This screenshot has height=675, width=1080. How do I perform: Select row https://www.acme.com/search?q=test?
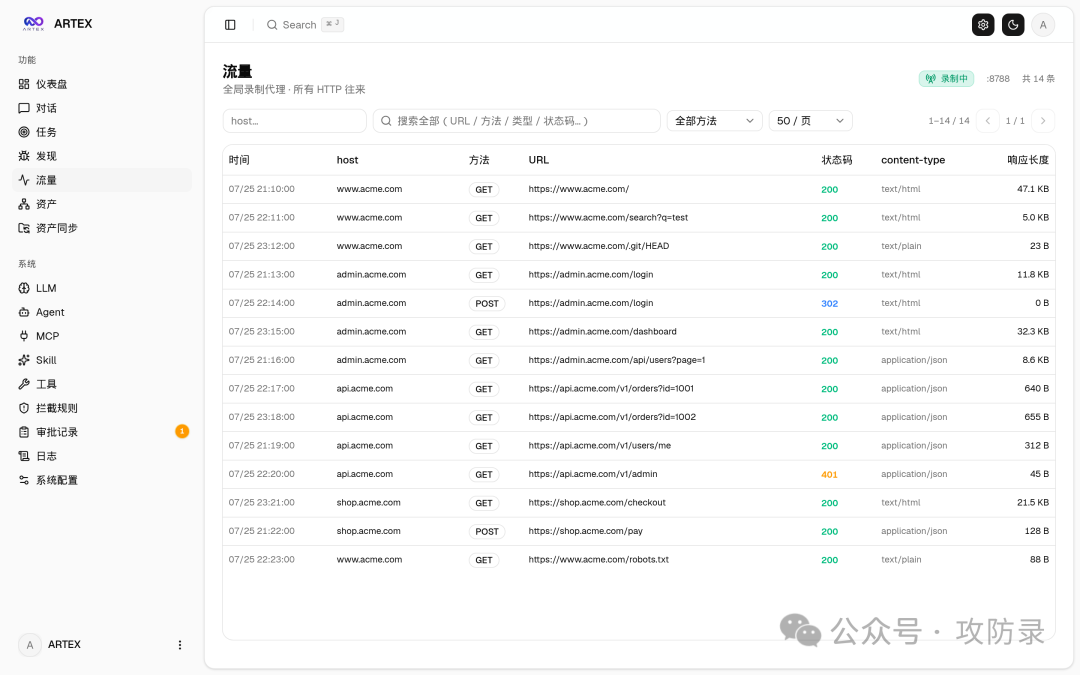pyautogui.click(x=638, y=218)
